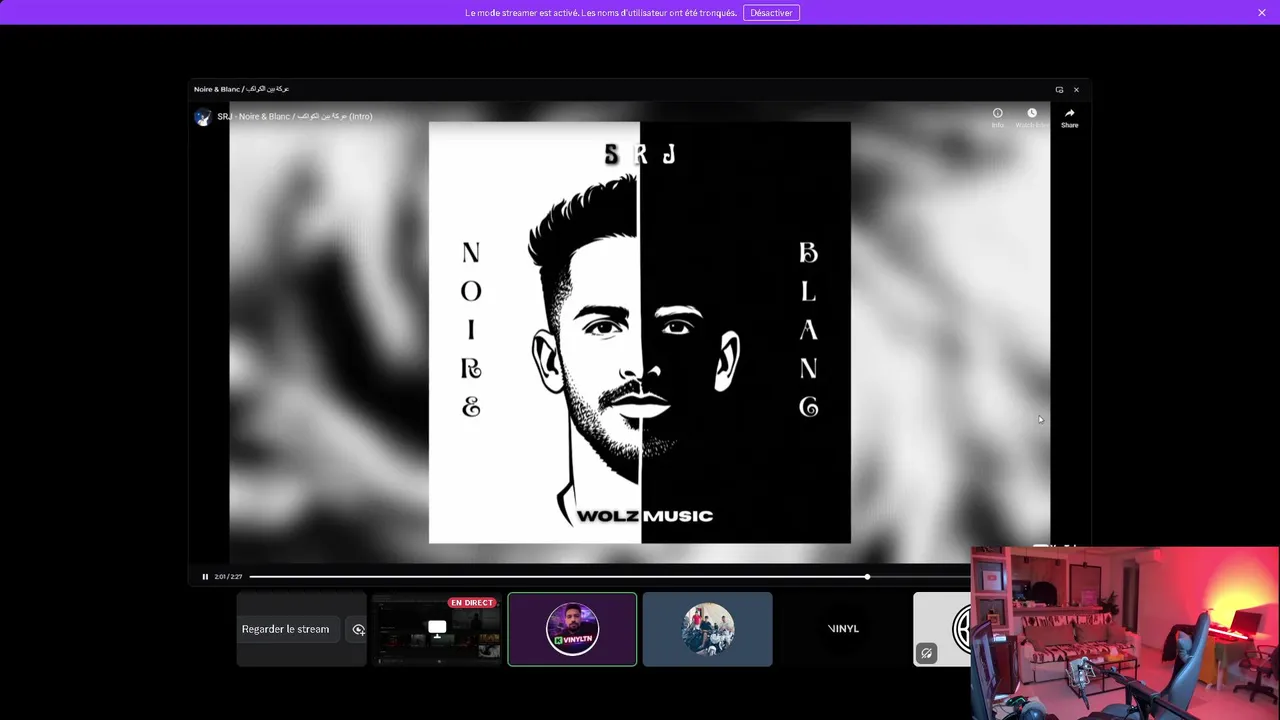Select the group photo participant tile

(x=707, y=629)
